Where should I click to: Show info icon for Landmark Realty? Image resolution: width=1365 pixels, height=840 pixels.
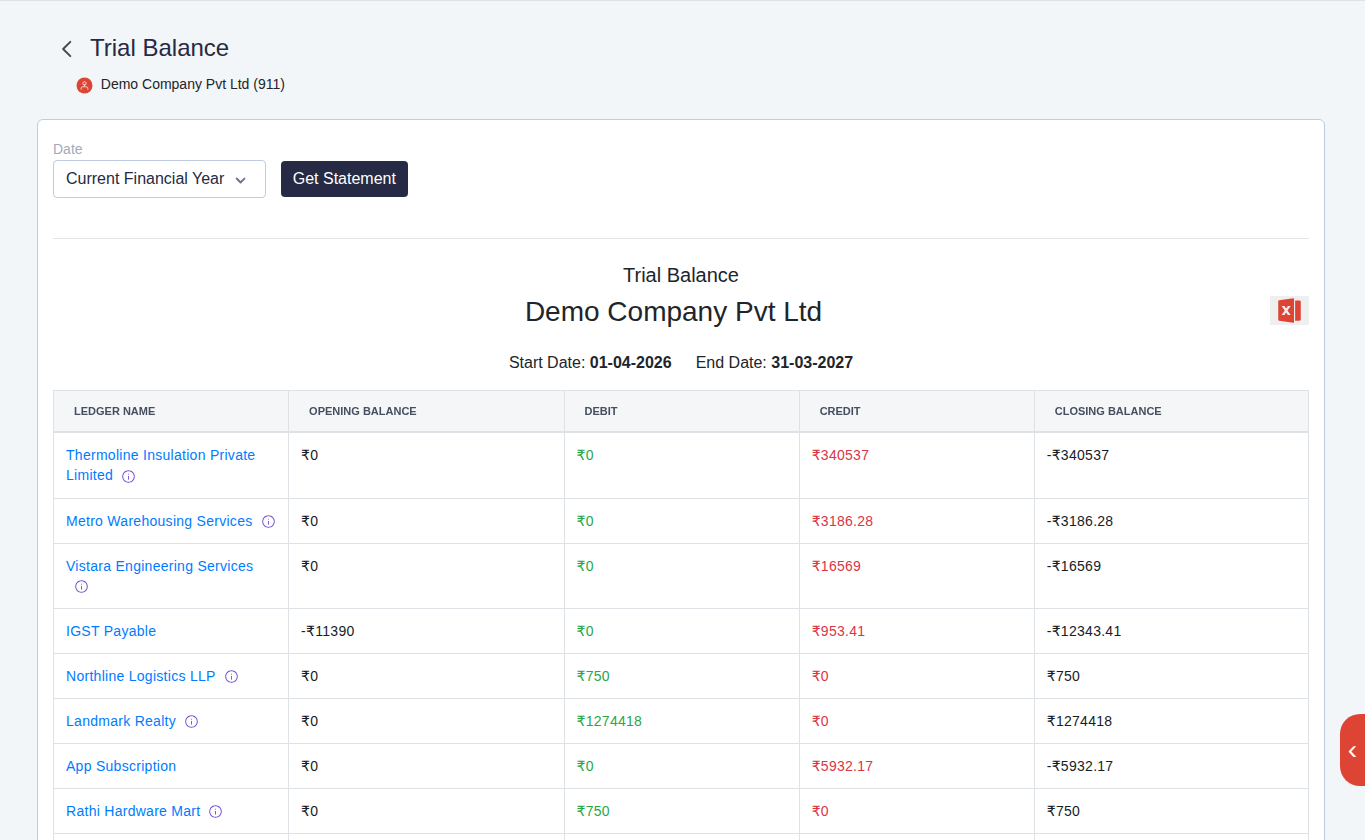click(x=191, y=721)
